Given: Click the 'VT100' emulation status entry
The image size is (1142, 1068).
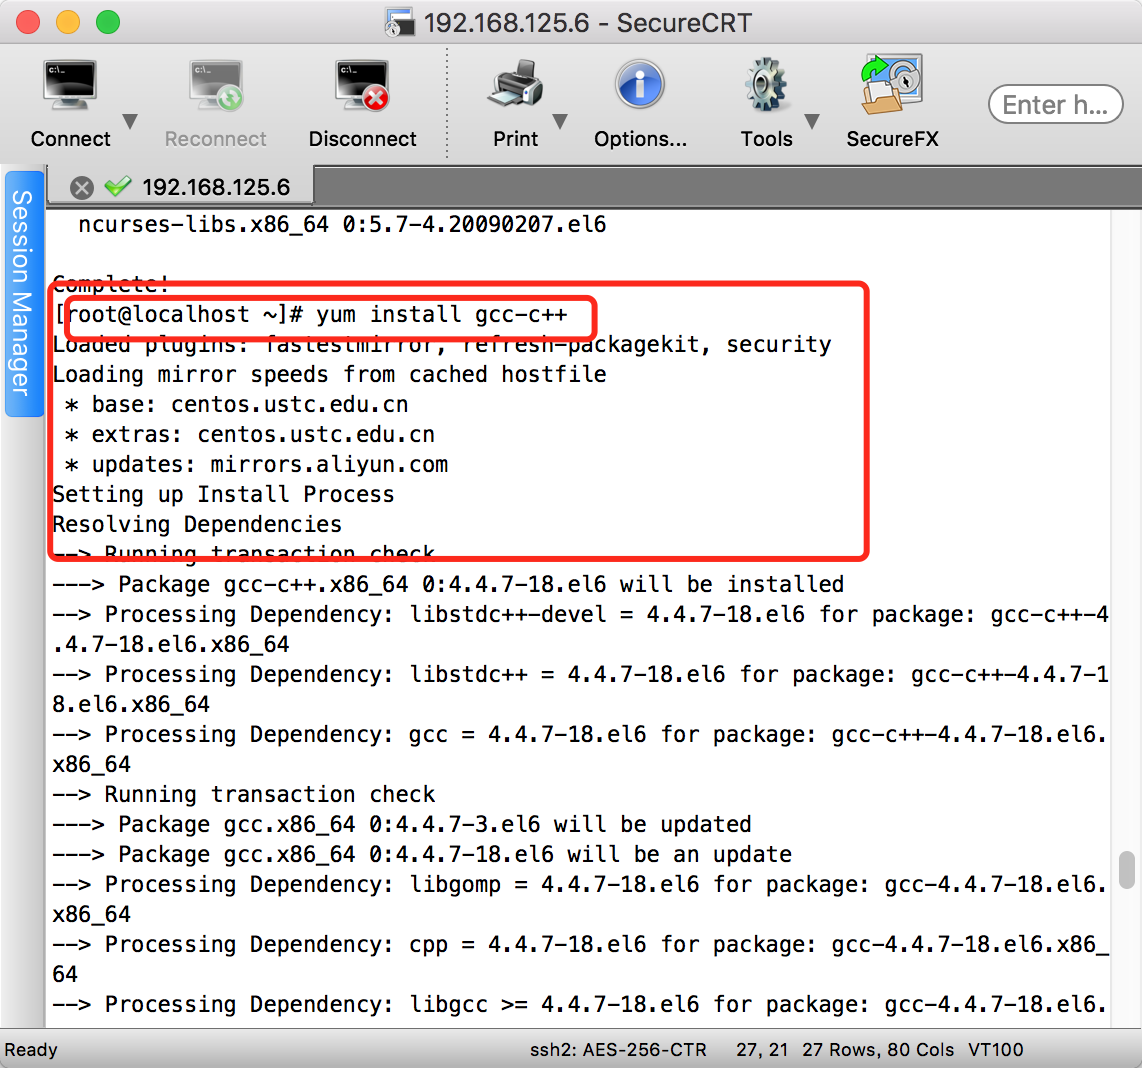Looking at the screenshot, I should pyautogui.click(x=996, y=1050).
